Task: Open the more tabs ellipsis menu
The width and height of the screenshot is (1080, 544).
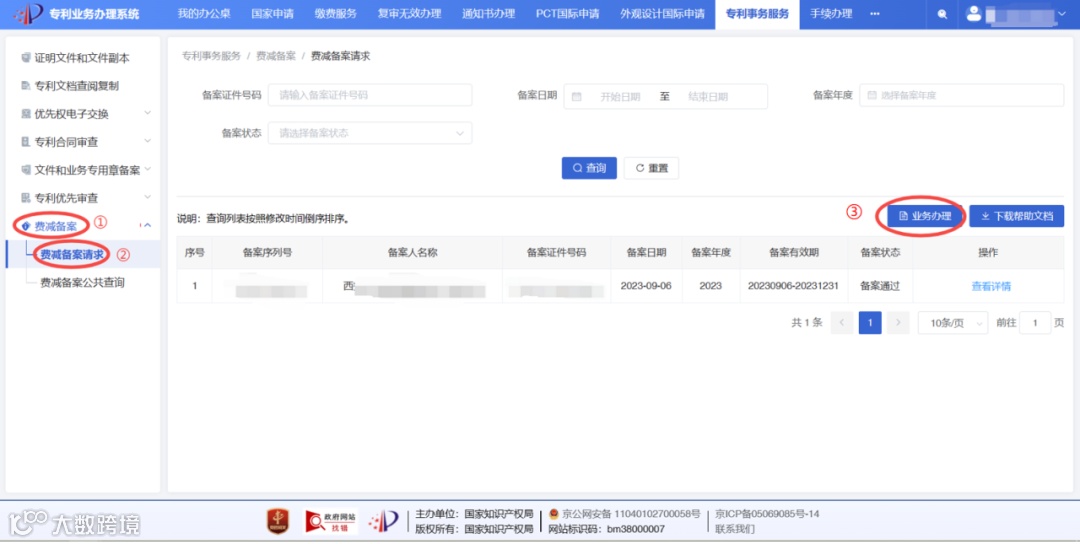Action: coord(875,14)
